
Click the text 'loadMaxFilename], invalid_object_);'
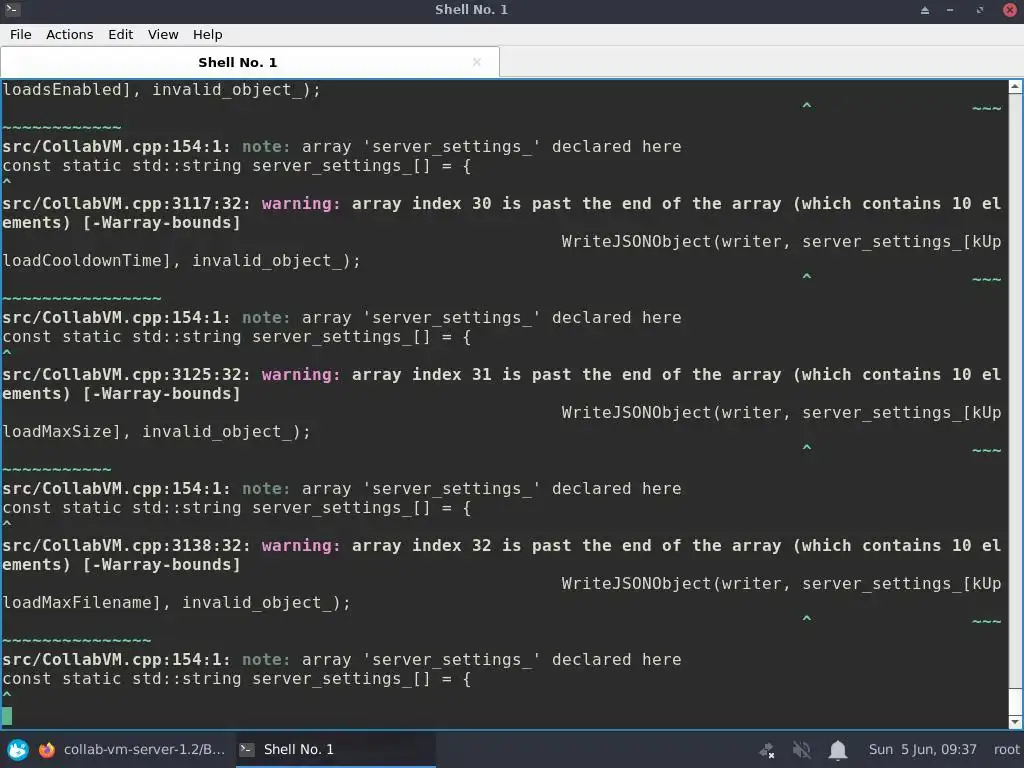[x=176, y=603]
